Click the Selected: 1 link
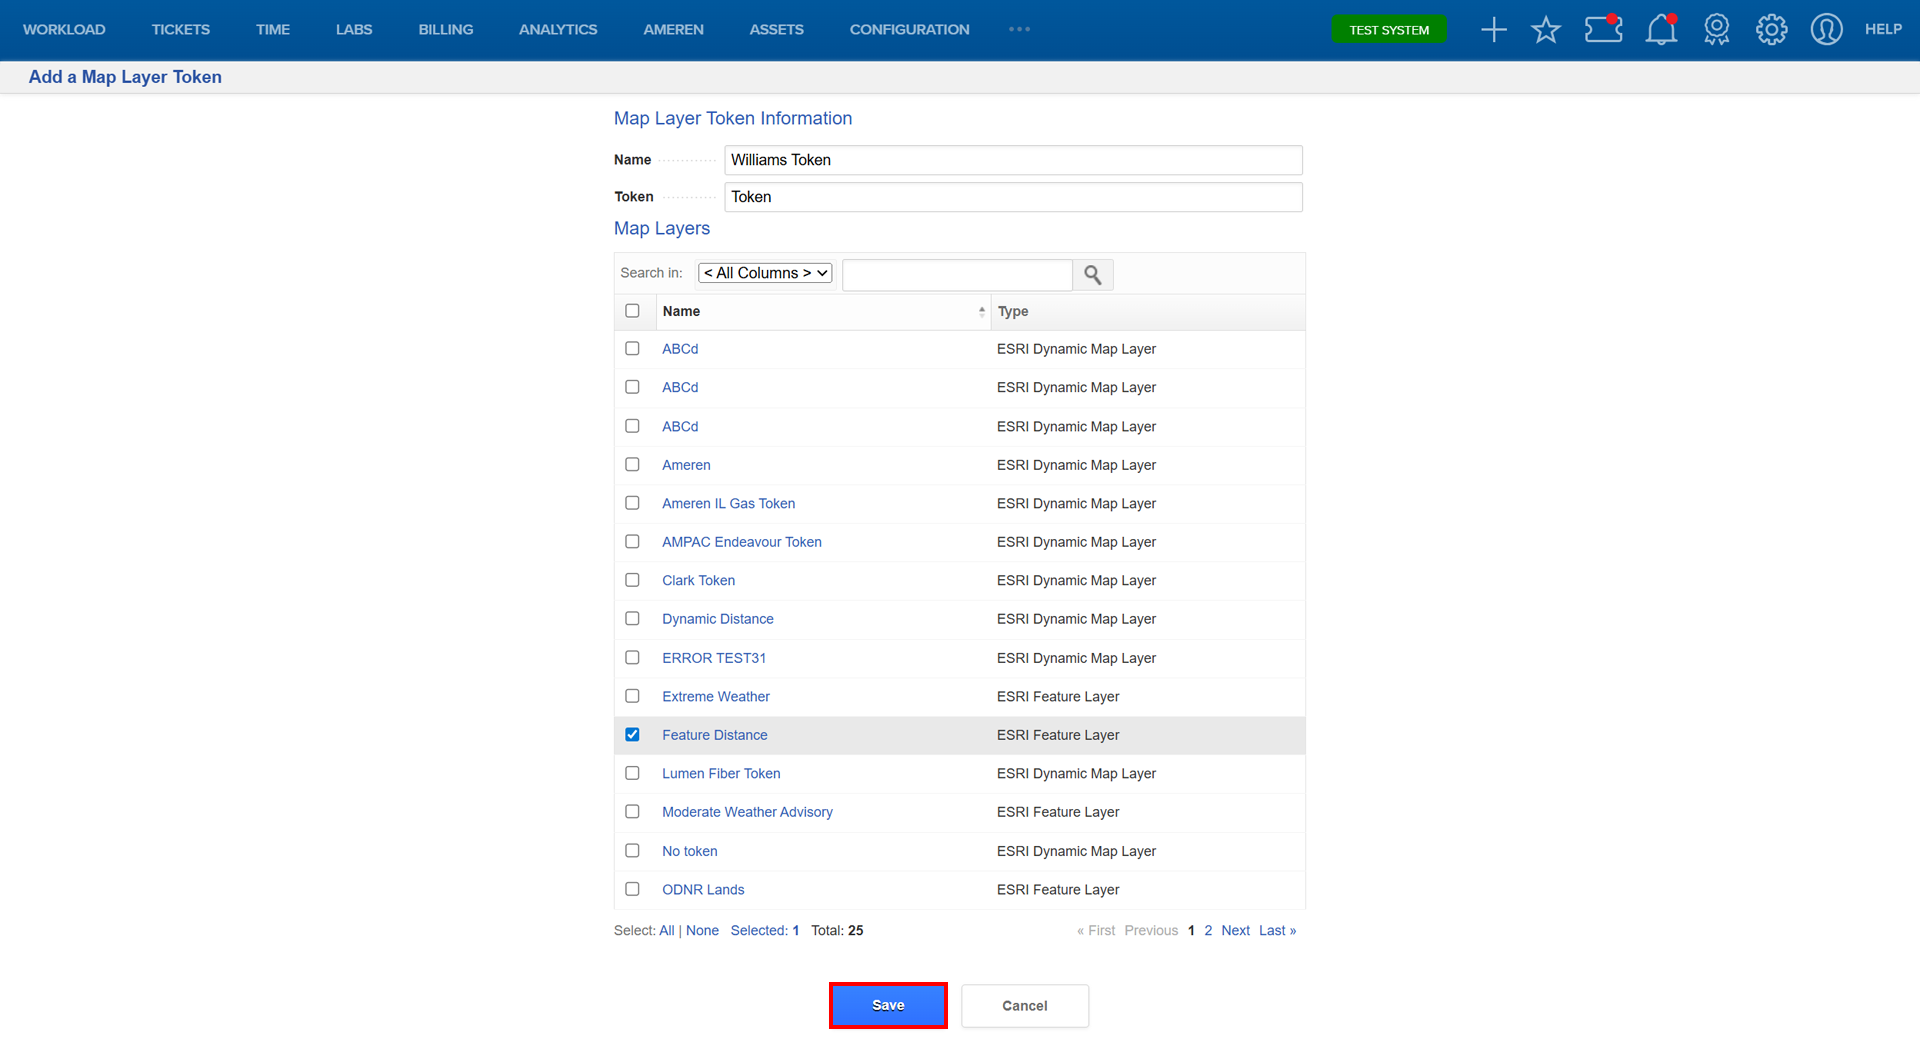This screenshot has width=1920, height=1049. (x=765, y=931)
